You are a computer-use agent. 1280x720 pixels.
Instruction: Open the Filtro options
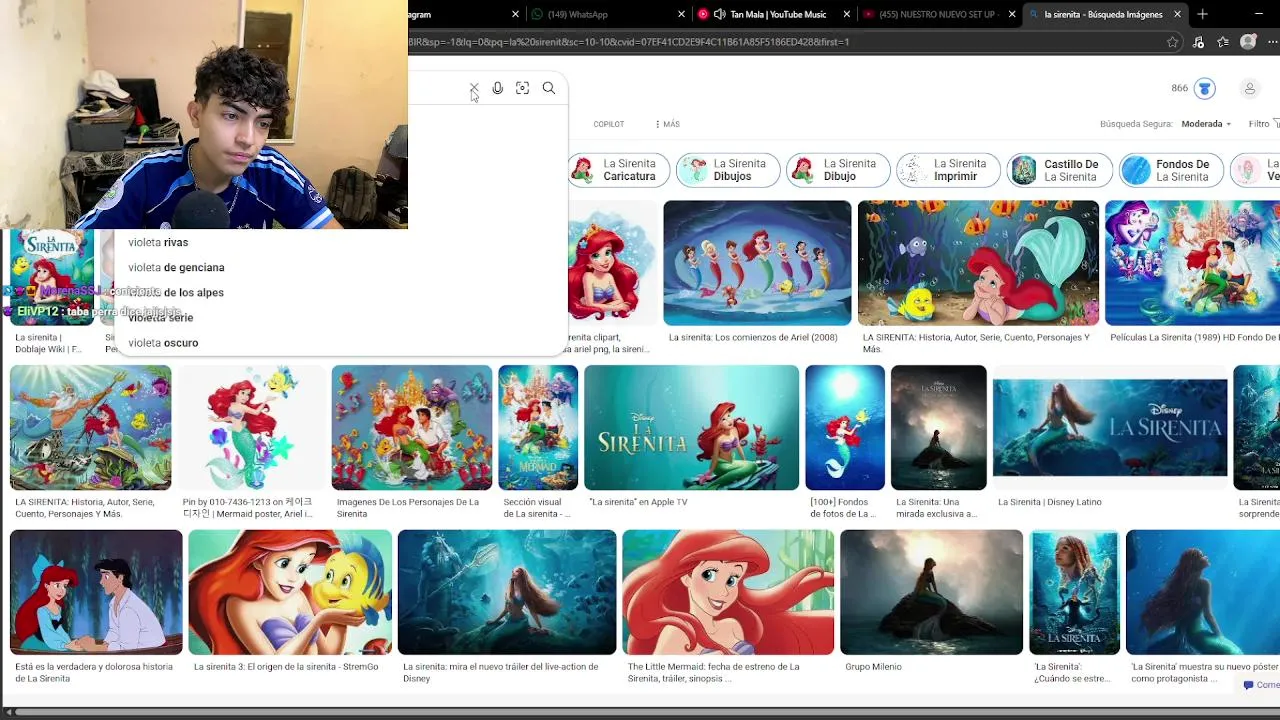[x=1263, y=124]
